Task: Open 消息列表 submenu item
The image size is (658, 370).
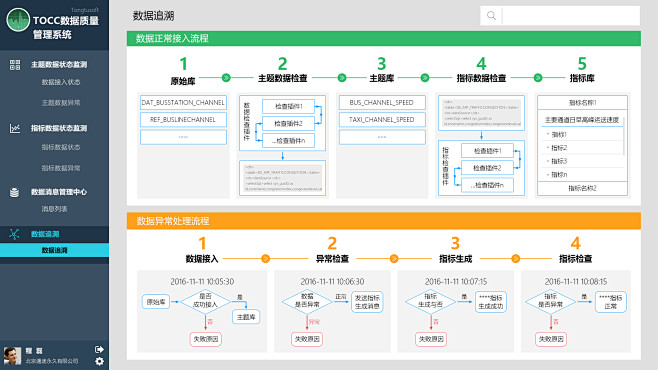Action: [55, 209]
